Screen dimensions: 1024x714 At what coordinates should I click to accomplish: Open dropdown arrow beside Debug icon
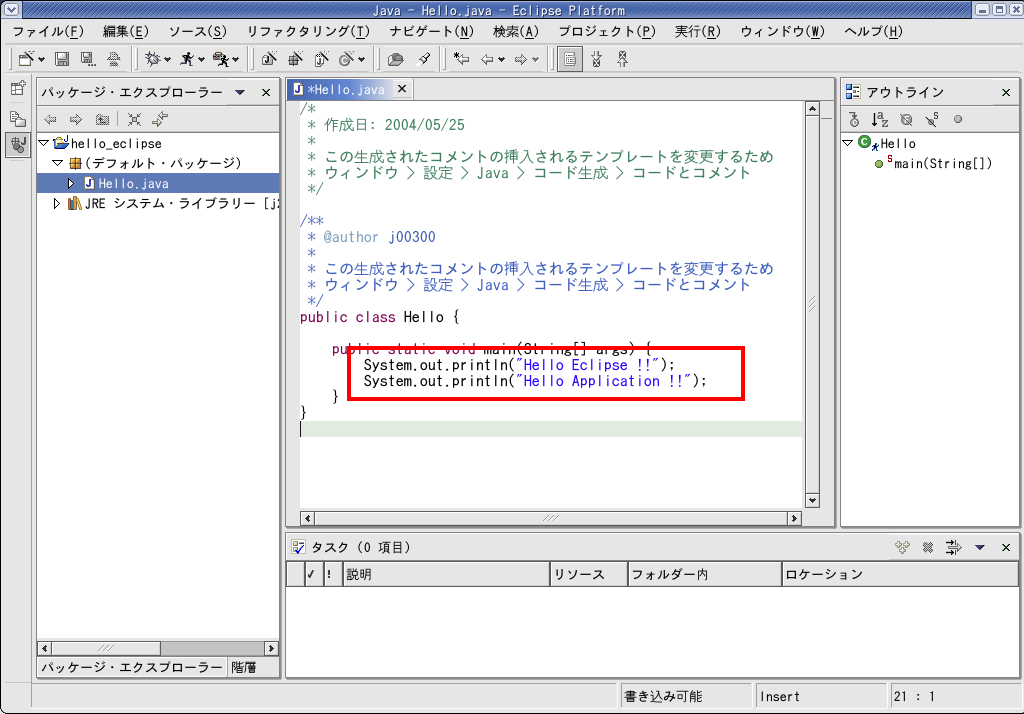(x=168, y=60)
